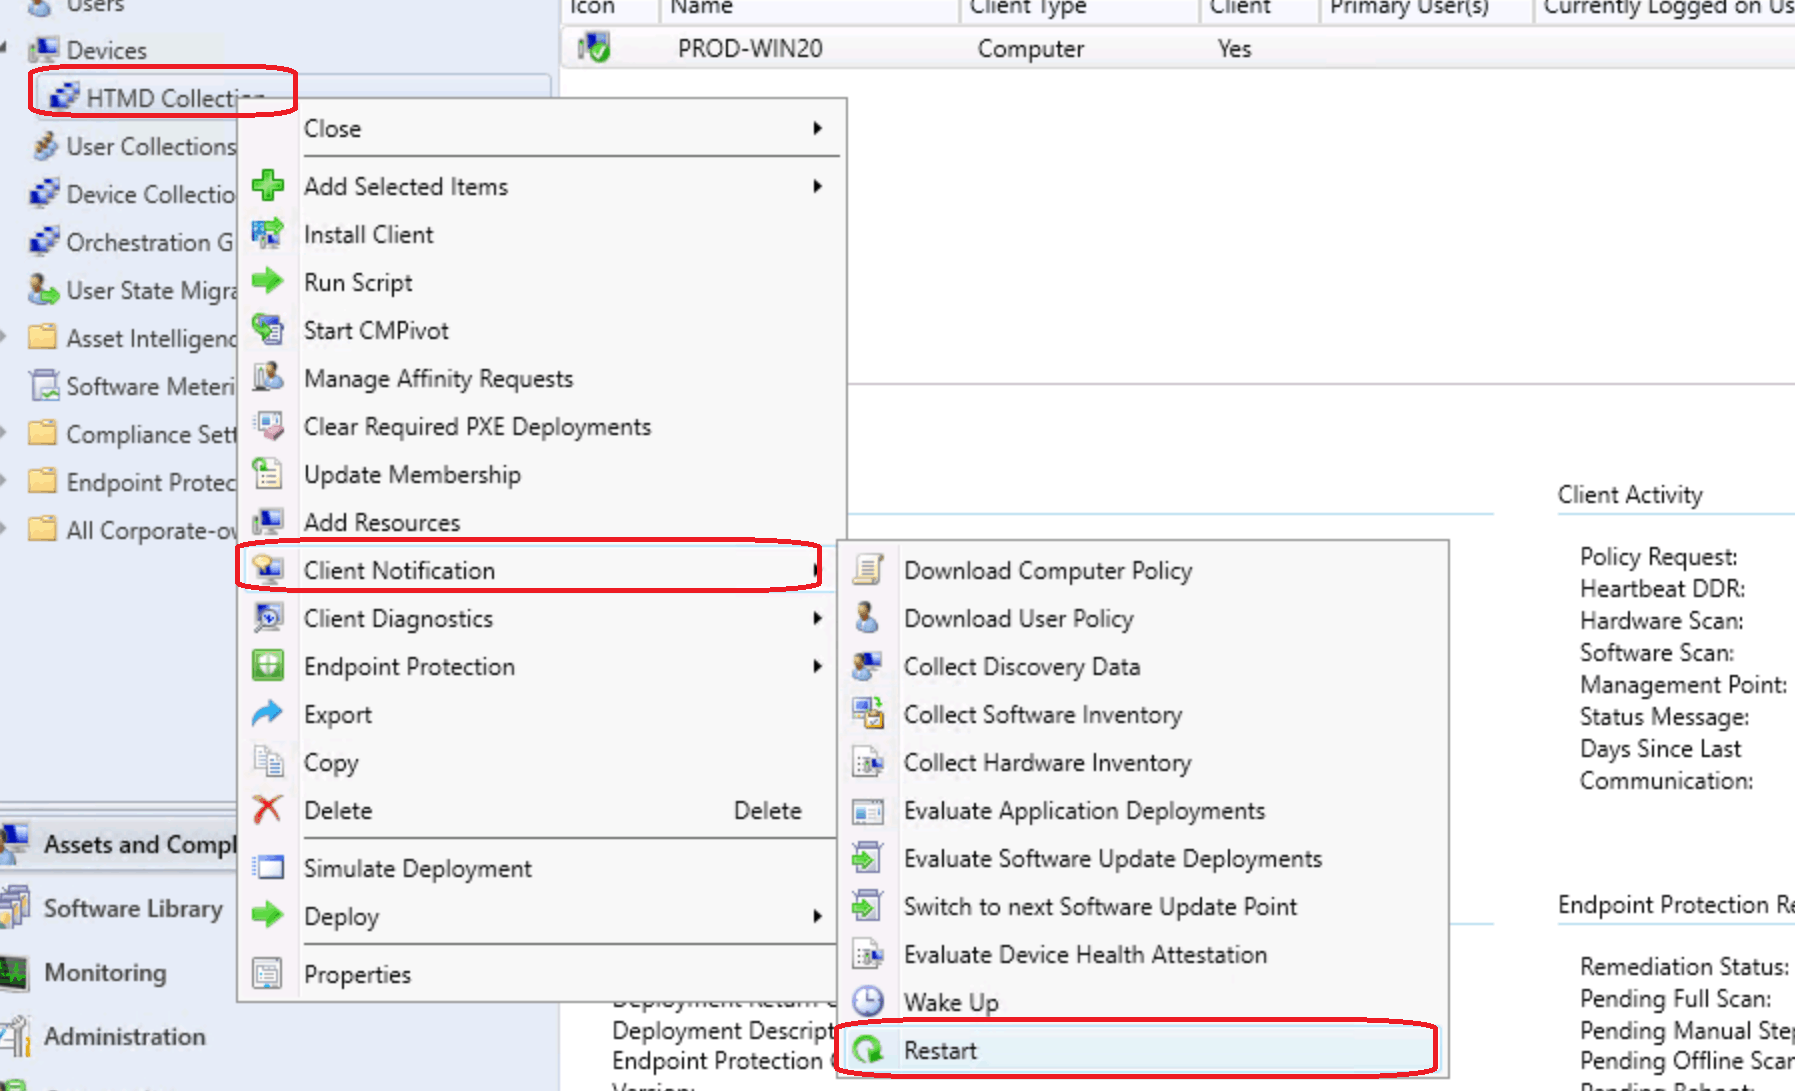Click the Download Computer Policy icon

pyautogui.click(x=869, y=570)
